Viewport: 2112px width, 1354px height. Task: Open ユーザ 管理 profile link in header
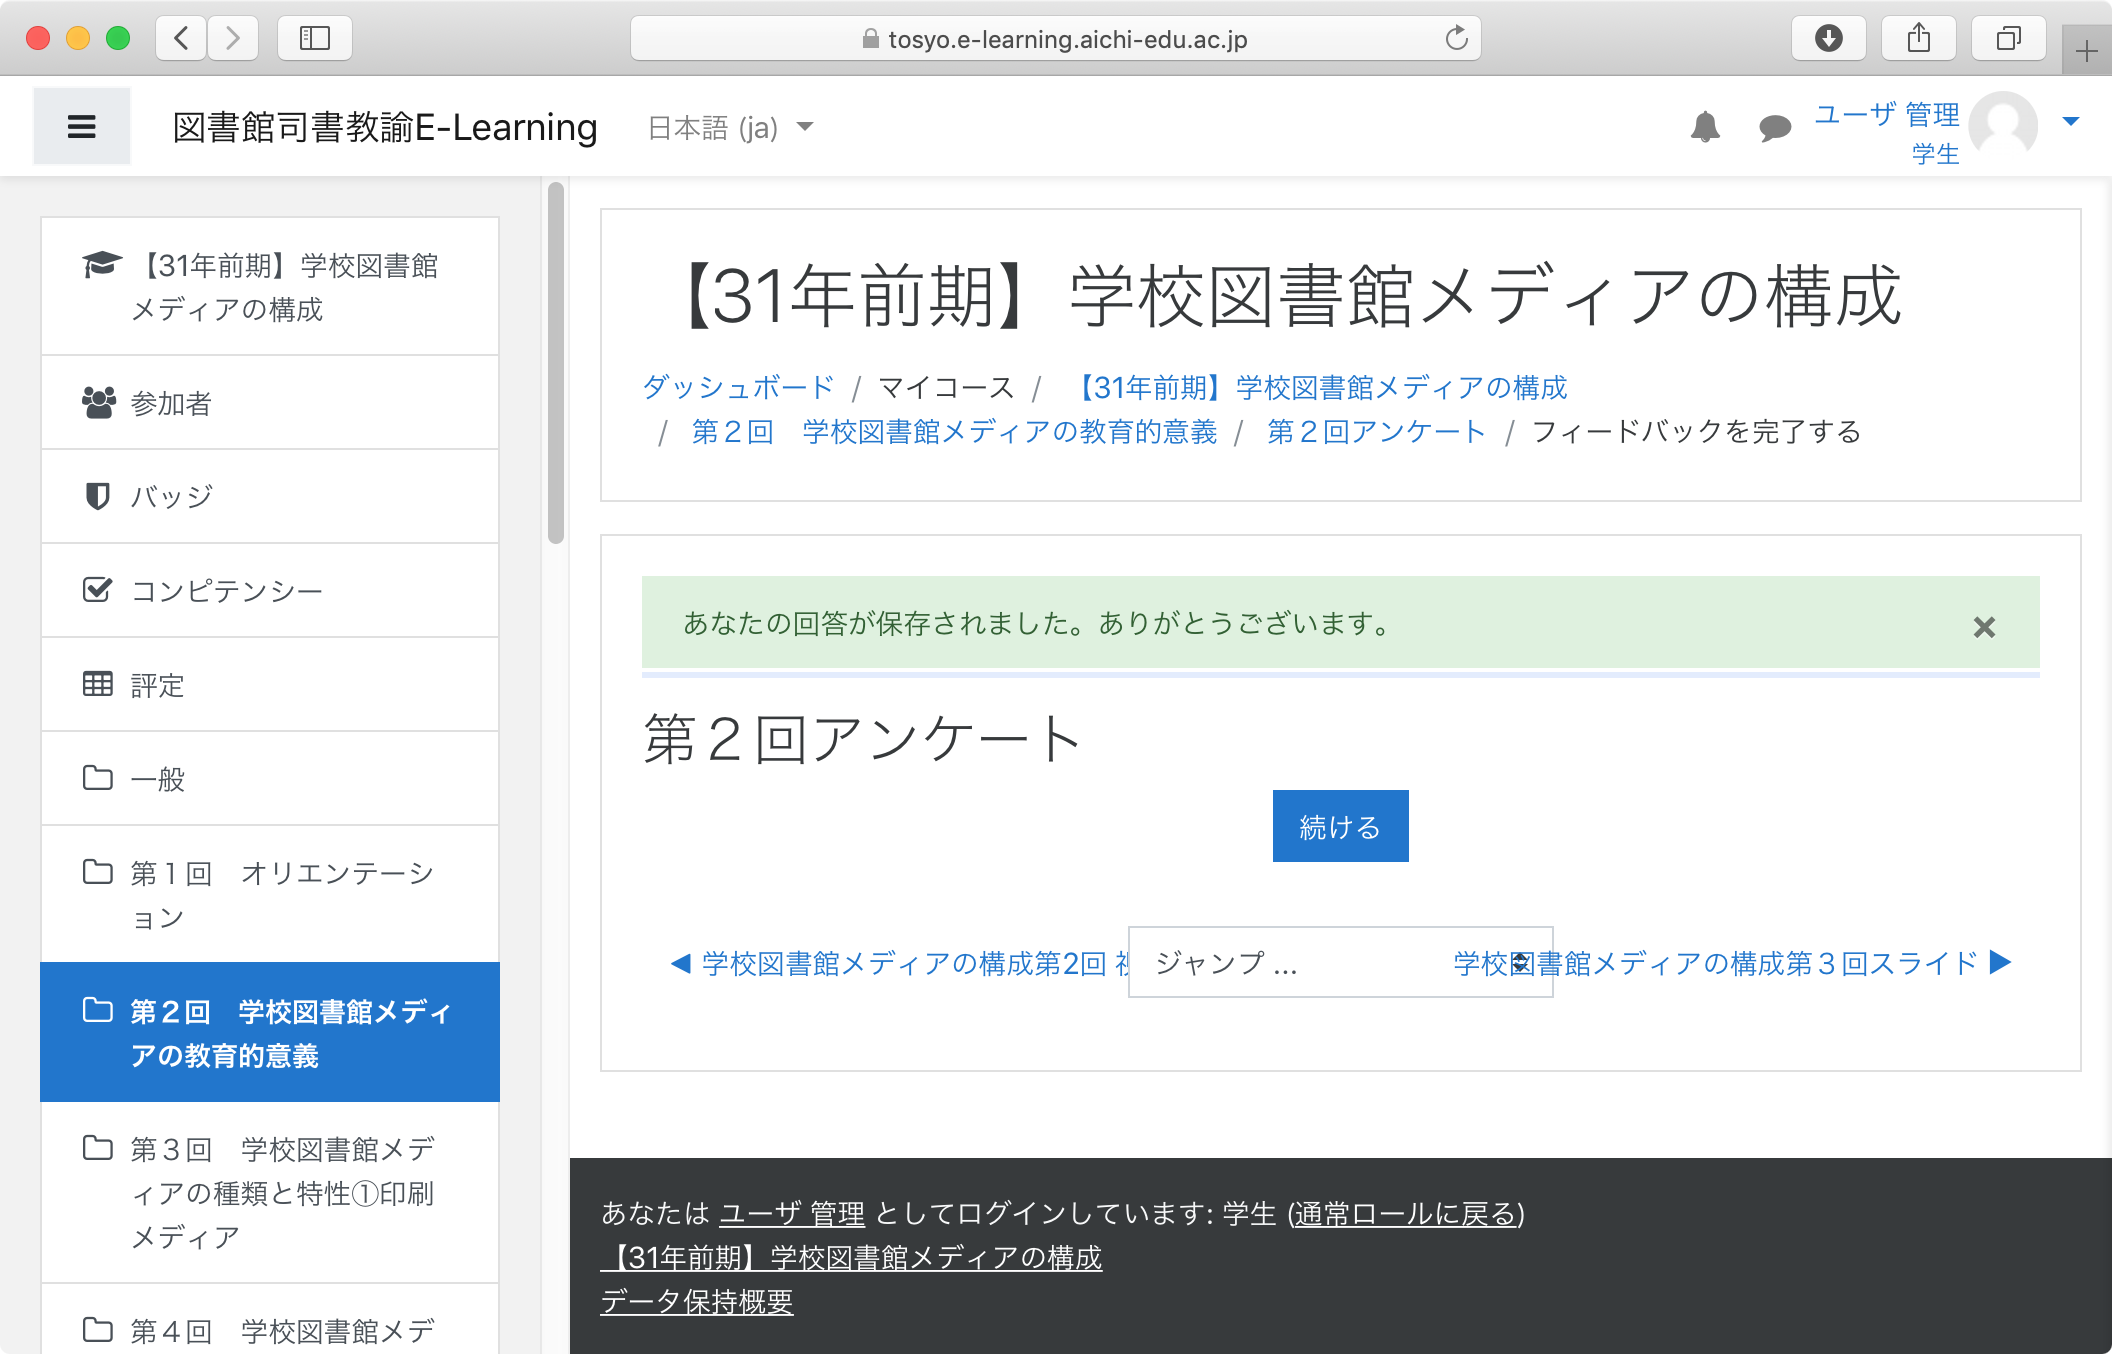click(x=1887, y=114)
